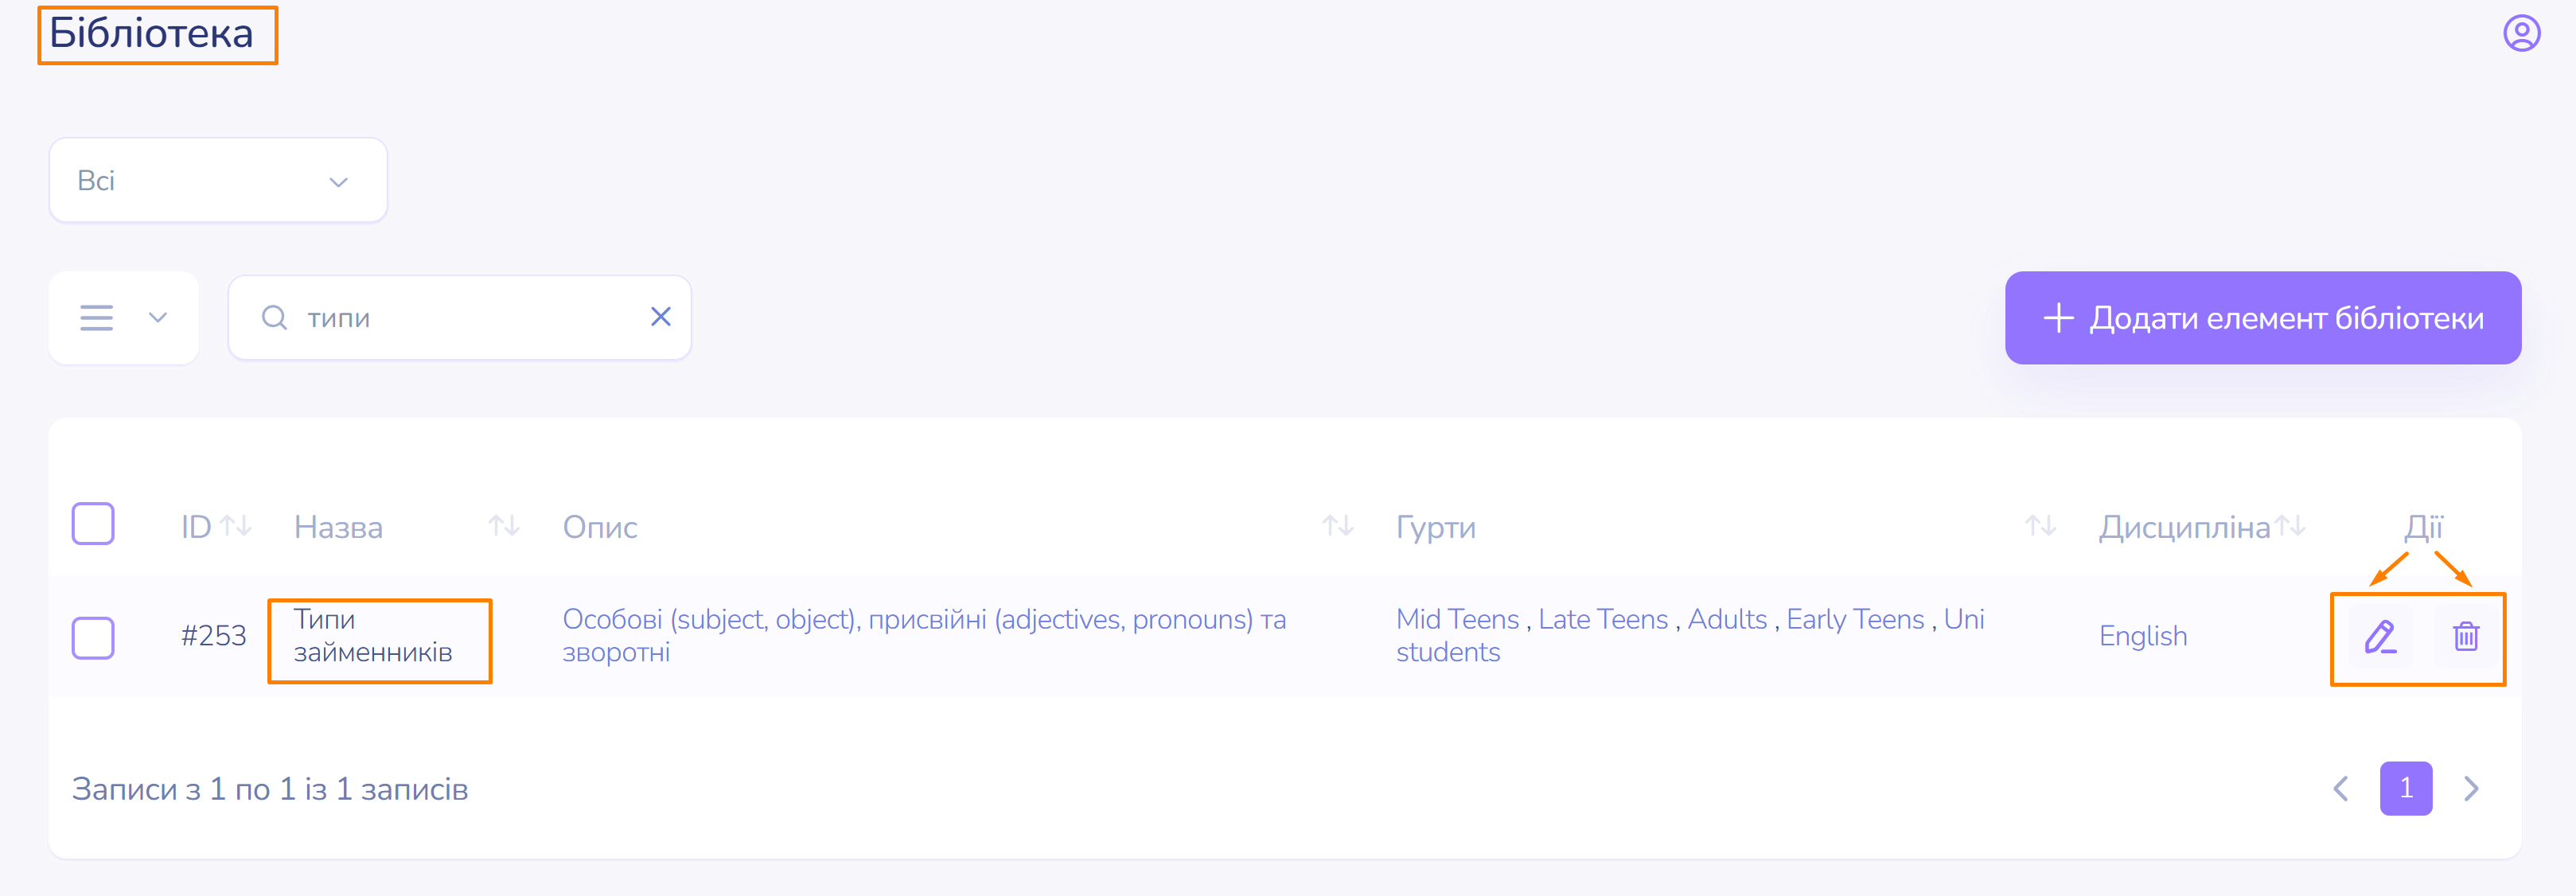Screen dimensions: 2576x896
Task: Sort the Дисципліна column with arrows
Action: [2290, 525]
